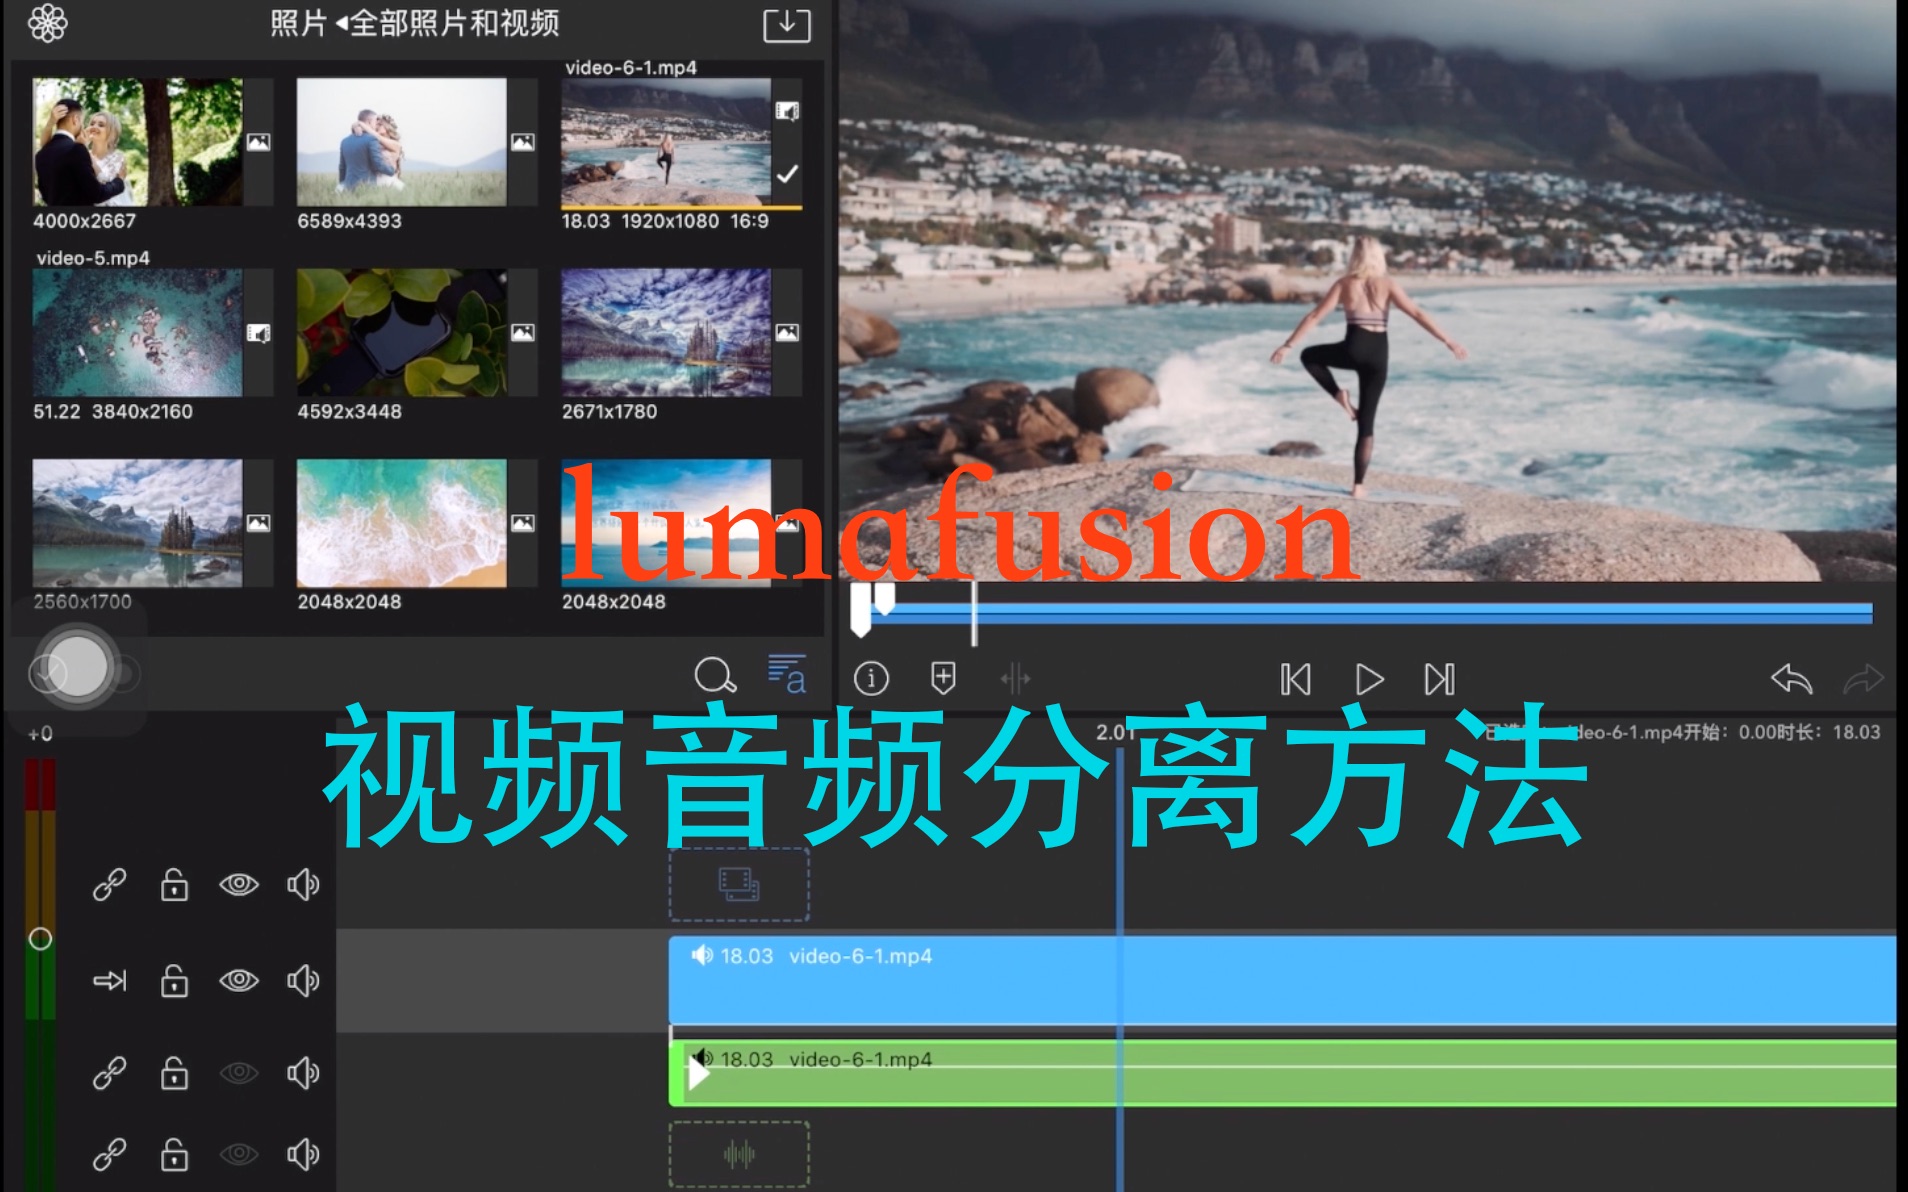Tap the import media button

(787, 24)
